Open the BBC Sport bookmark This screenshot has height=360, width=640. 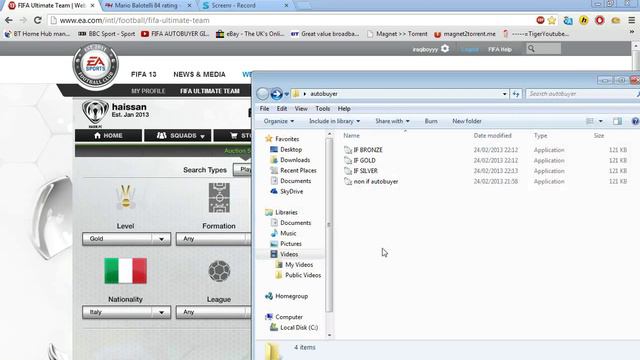(107, 34)
